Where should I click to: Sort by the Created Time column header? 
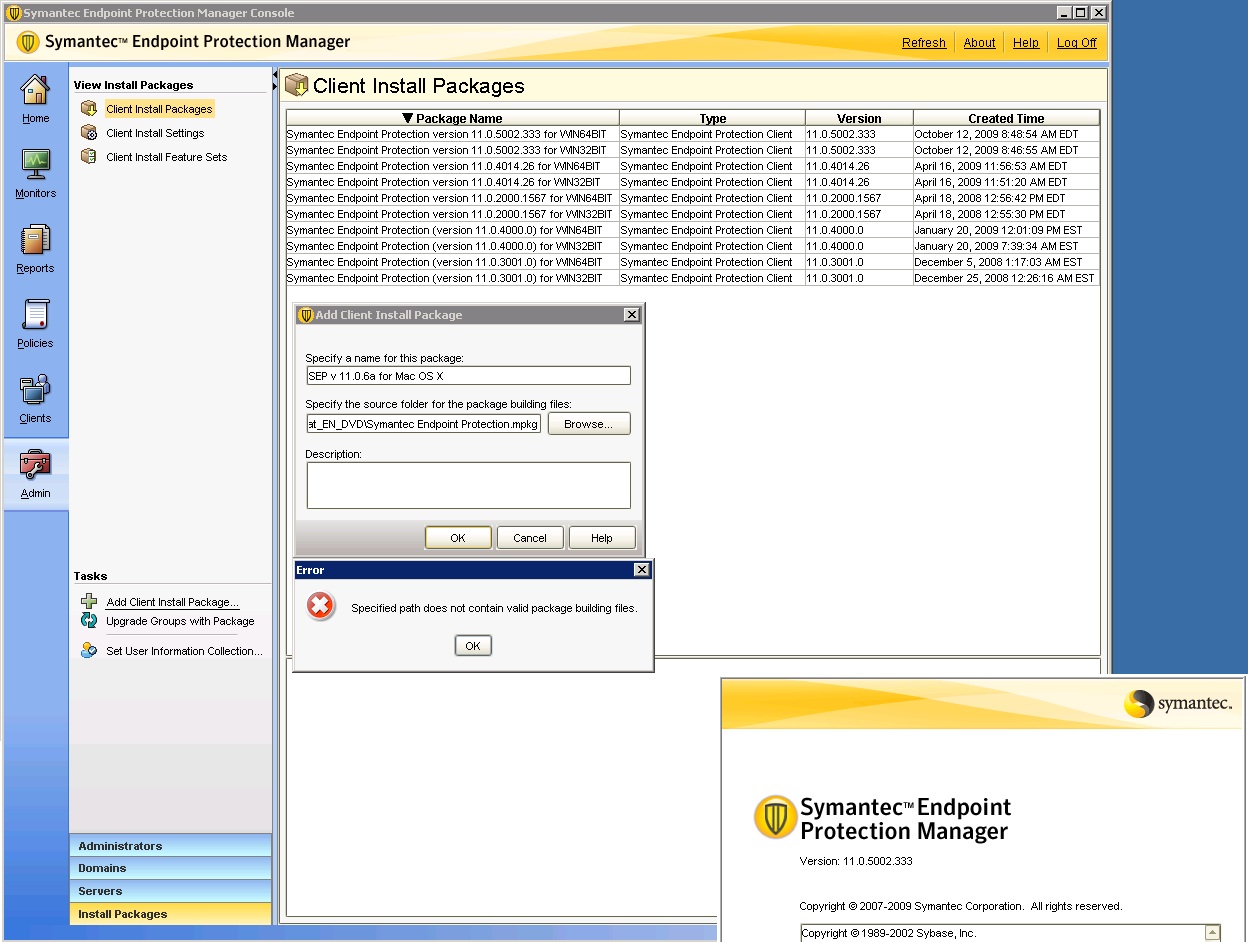pos(1006,118)
